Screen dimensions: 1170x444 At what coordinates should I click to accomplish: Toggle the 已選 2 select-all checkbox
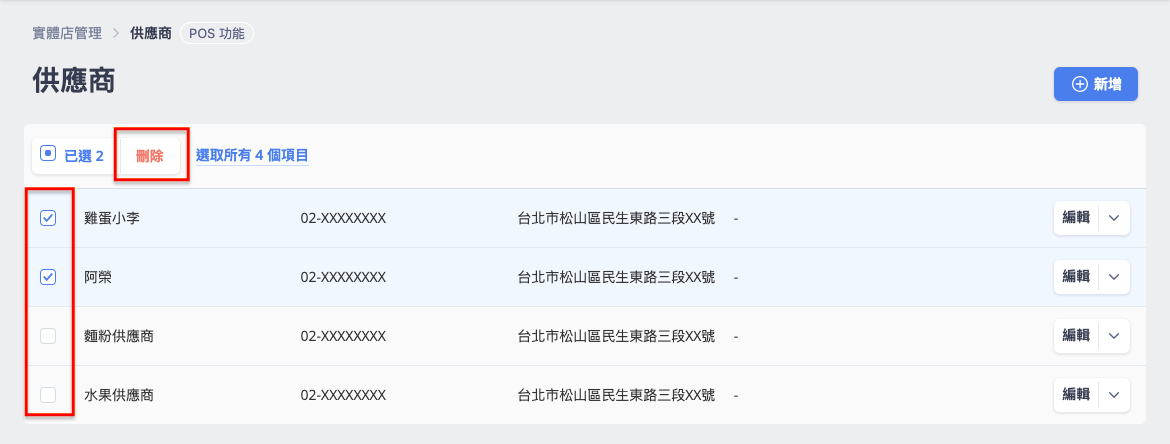pos(48,154)
